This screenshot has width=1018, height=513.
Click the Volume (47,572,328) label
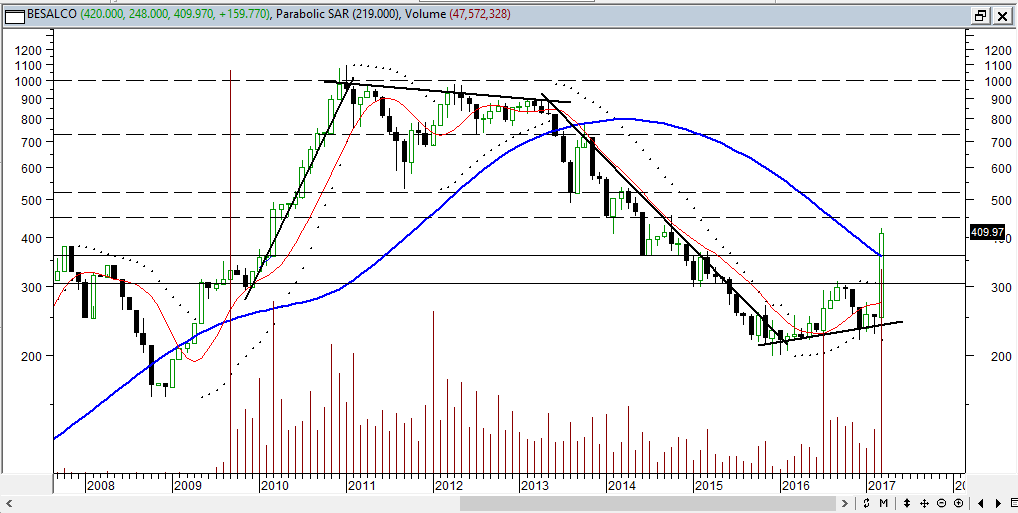pyautogui.click(x=457, y=16)
